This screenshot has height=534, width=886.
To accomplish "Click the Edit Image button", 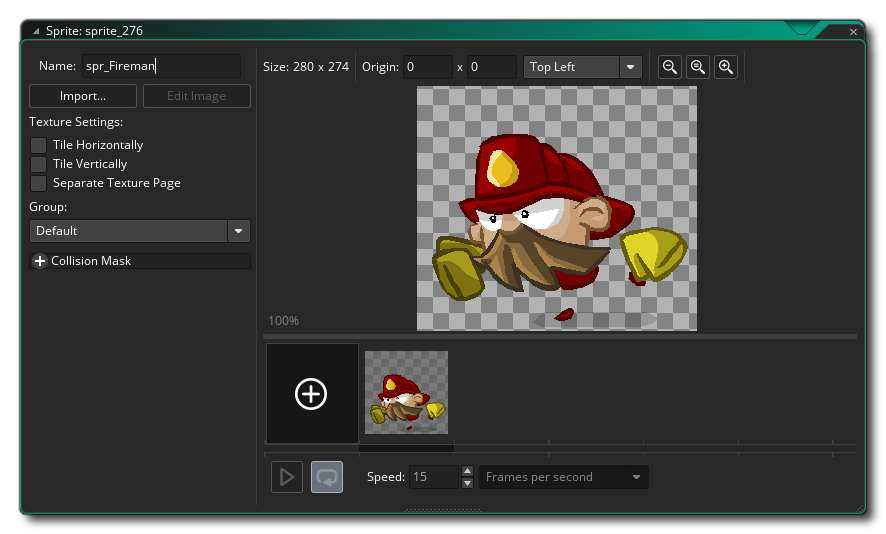I will [196, 96].
